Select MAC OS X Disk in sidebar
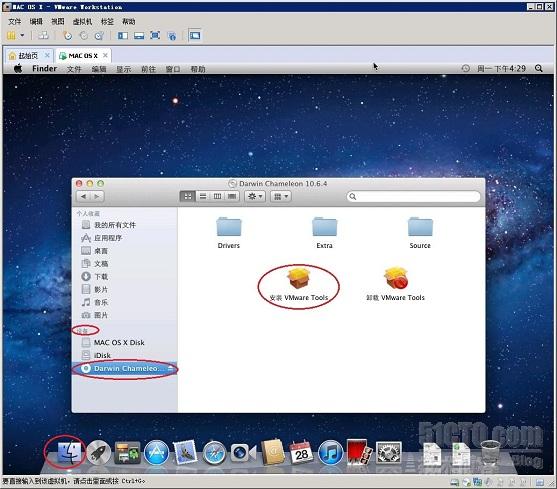Image resolution: width=557 pixels, height=489 pixels. [x=124, y=342]
